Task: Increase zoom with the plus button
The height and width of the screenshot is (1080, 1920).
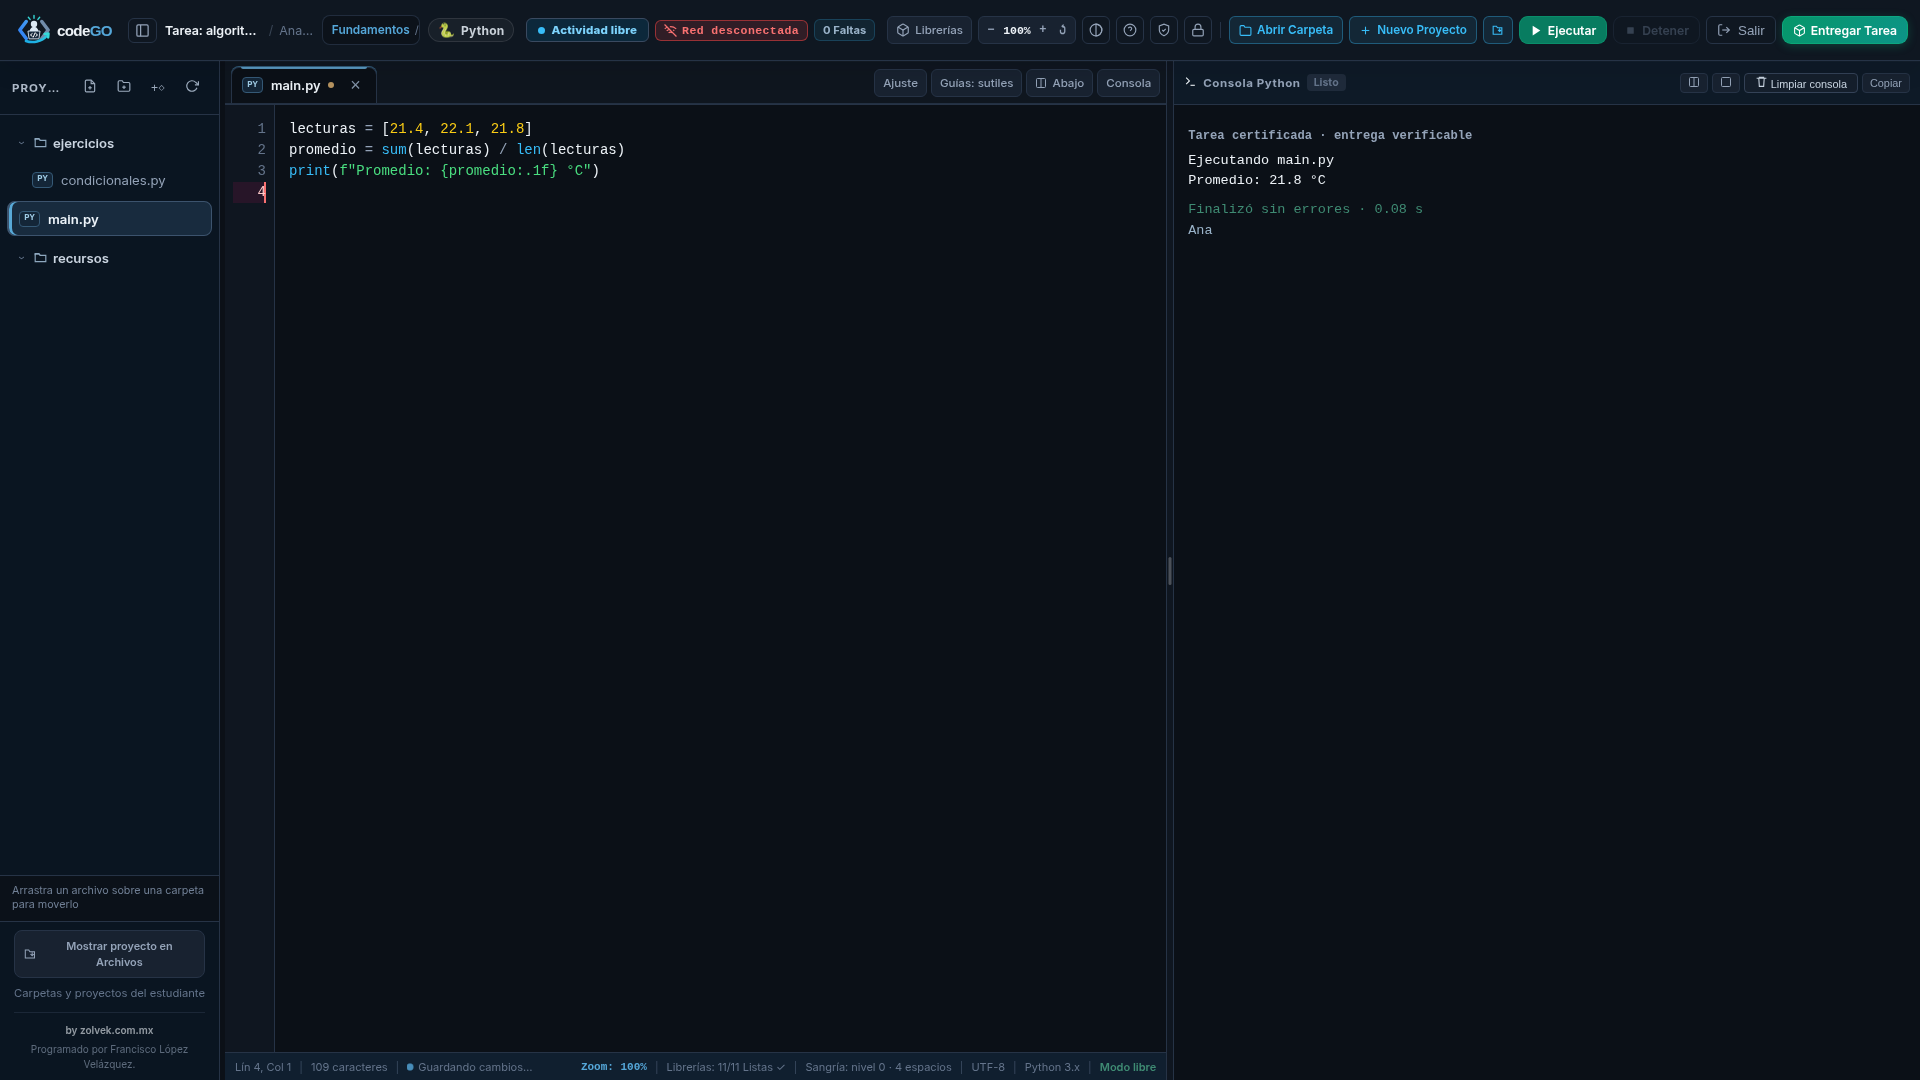Action: pyautogui.click(x=1043, y=30)
